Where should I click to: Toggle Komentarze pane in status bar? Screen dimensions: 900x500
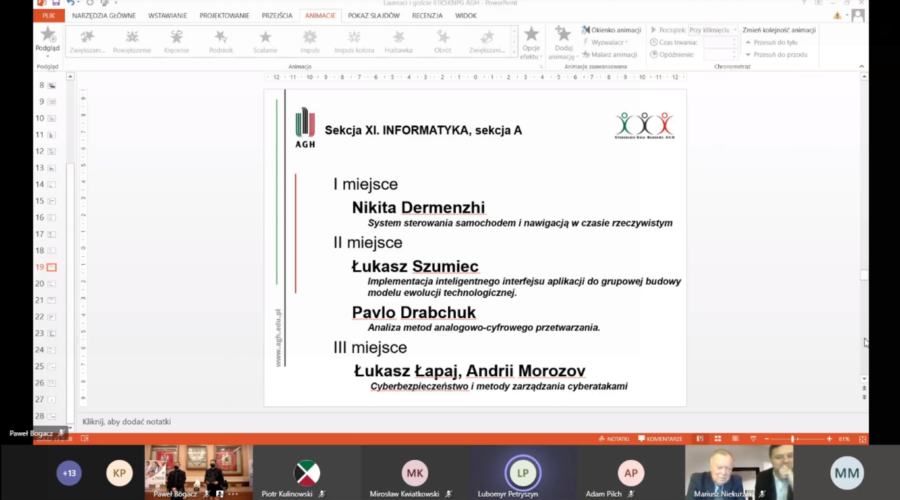point(660,439)
